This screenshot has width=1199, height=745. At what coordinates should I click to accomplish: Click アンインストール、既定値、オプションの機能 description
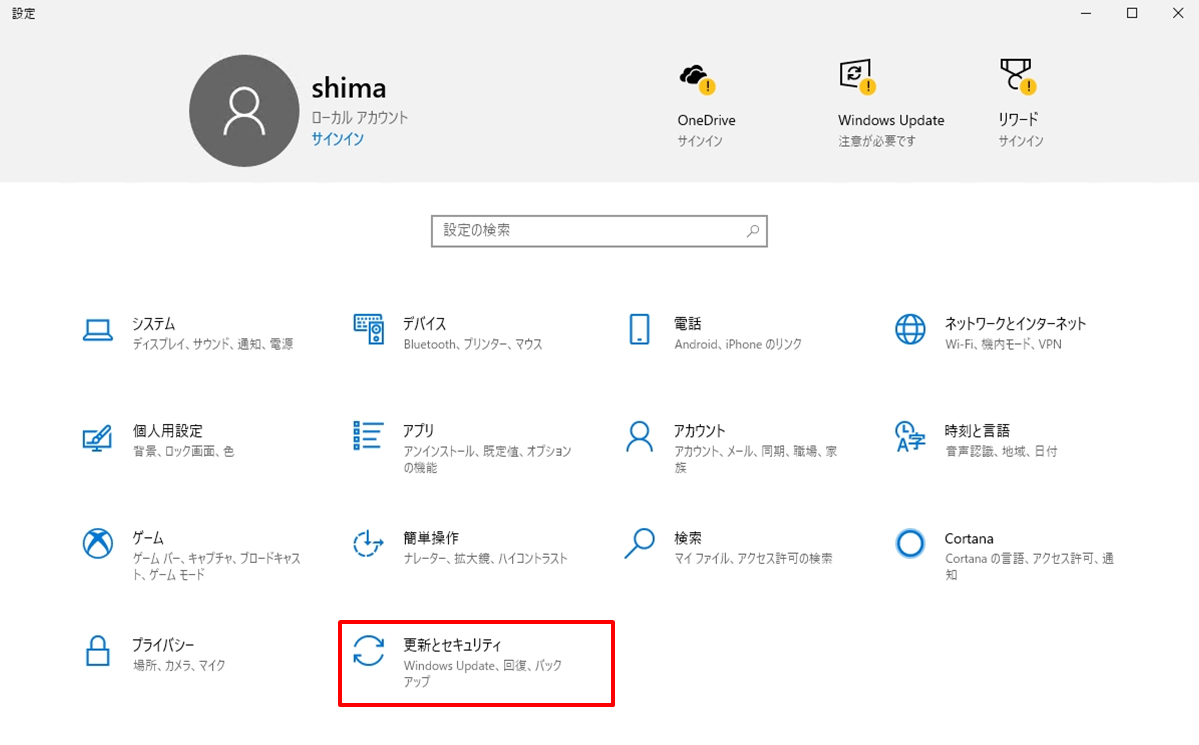click(487, 459)
